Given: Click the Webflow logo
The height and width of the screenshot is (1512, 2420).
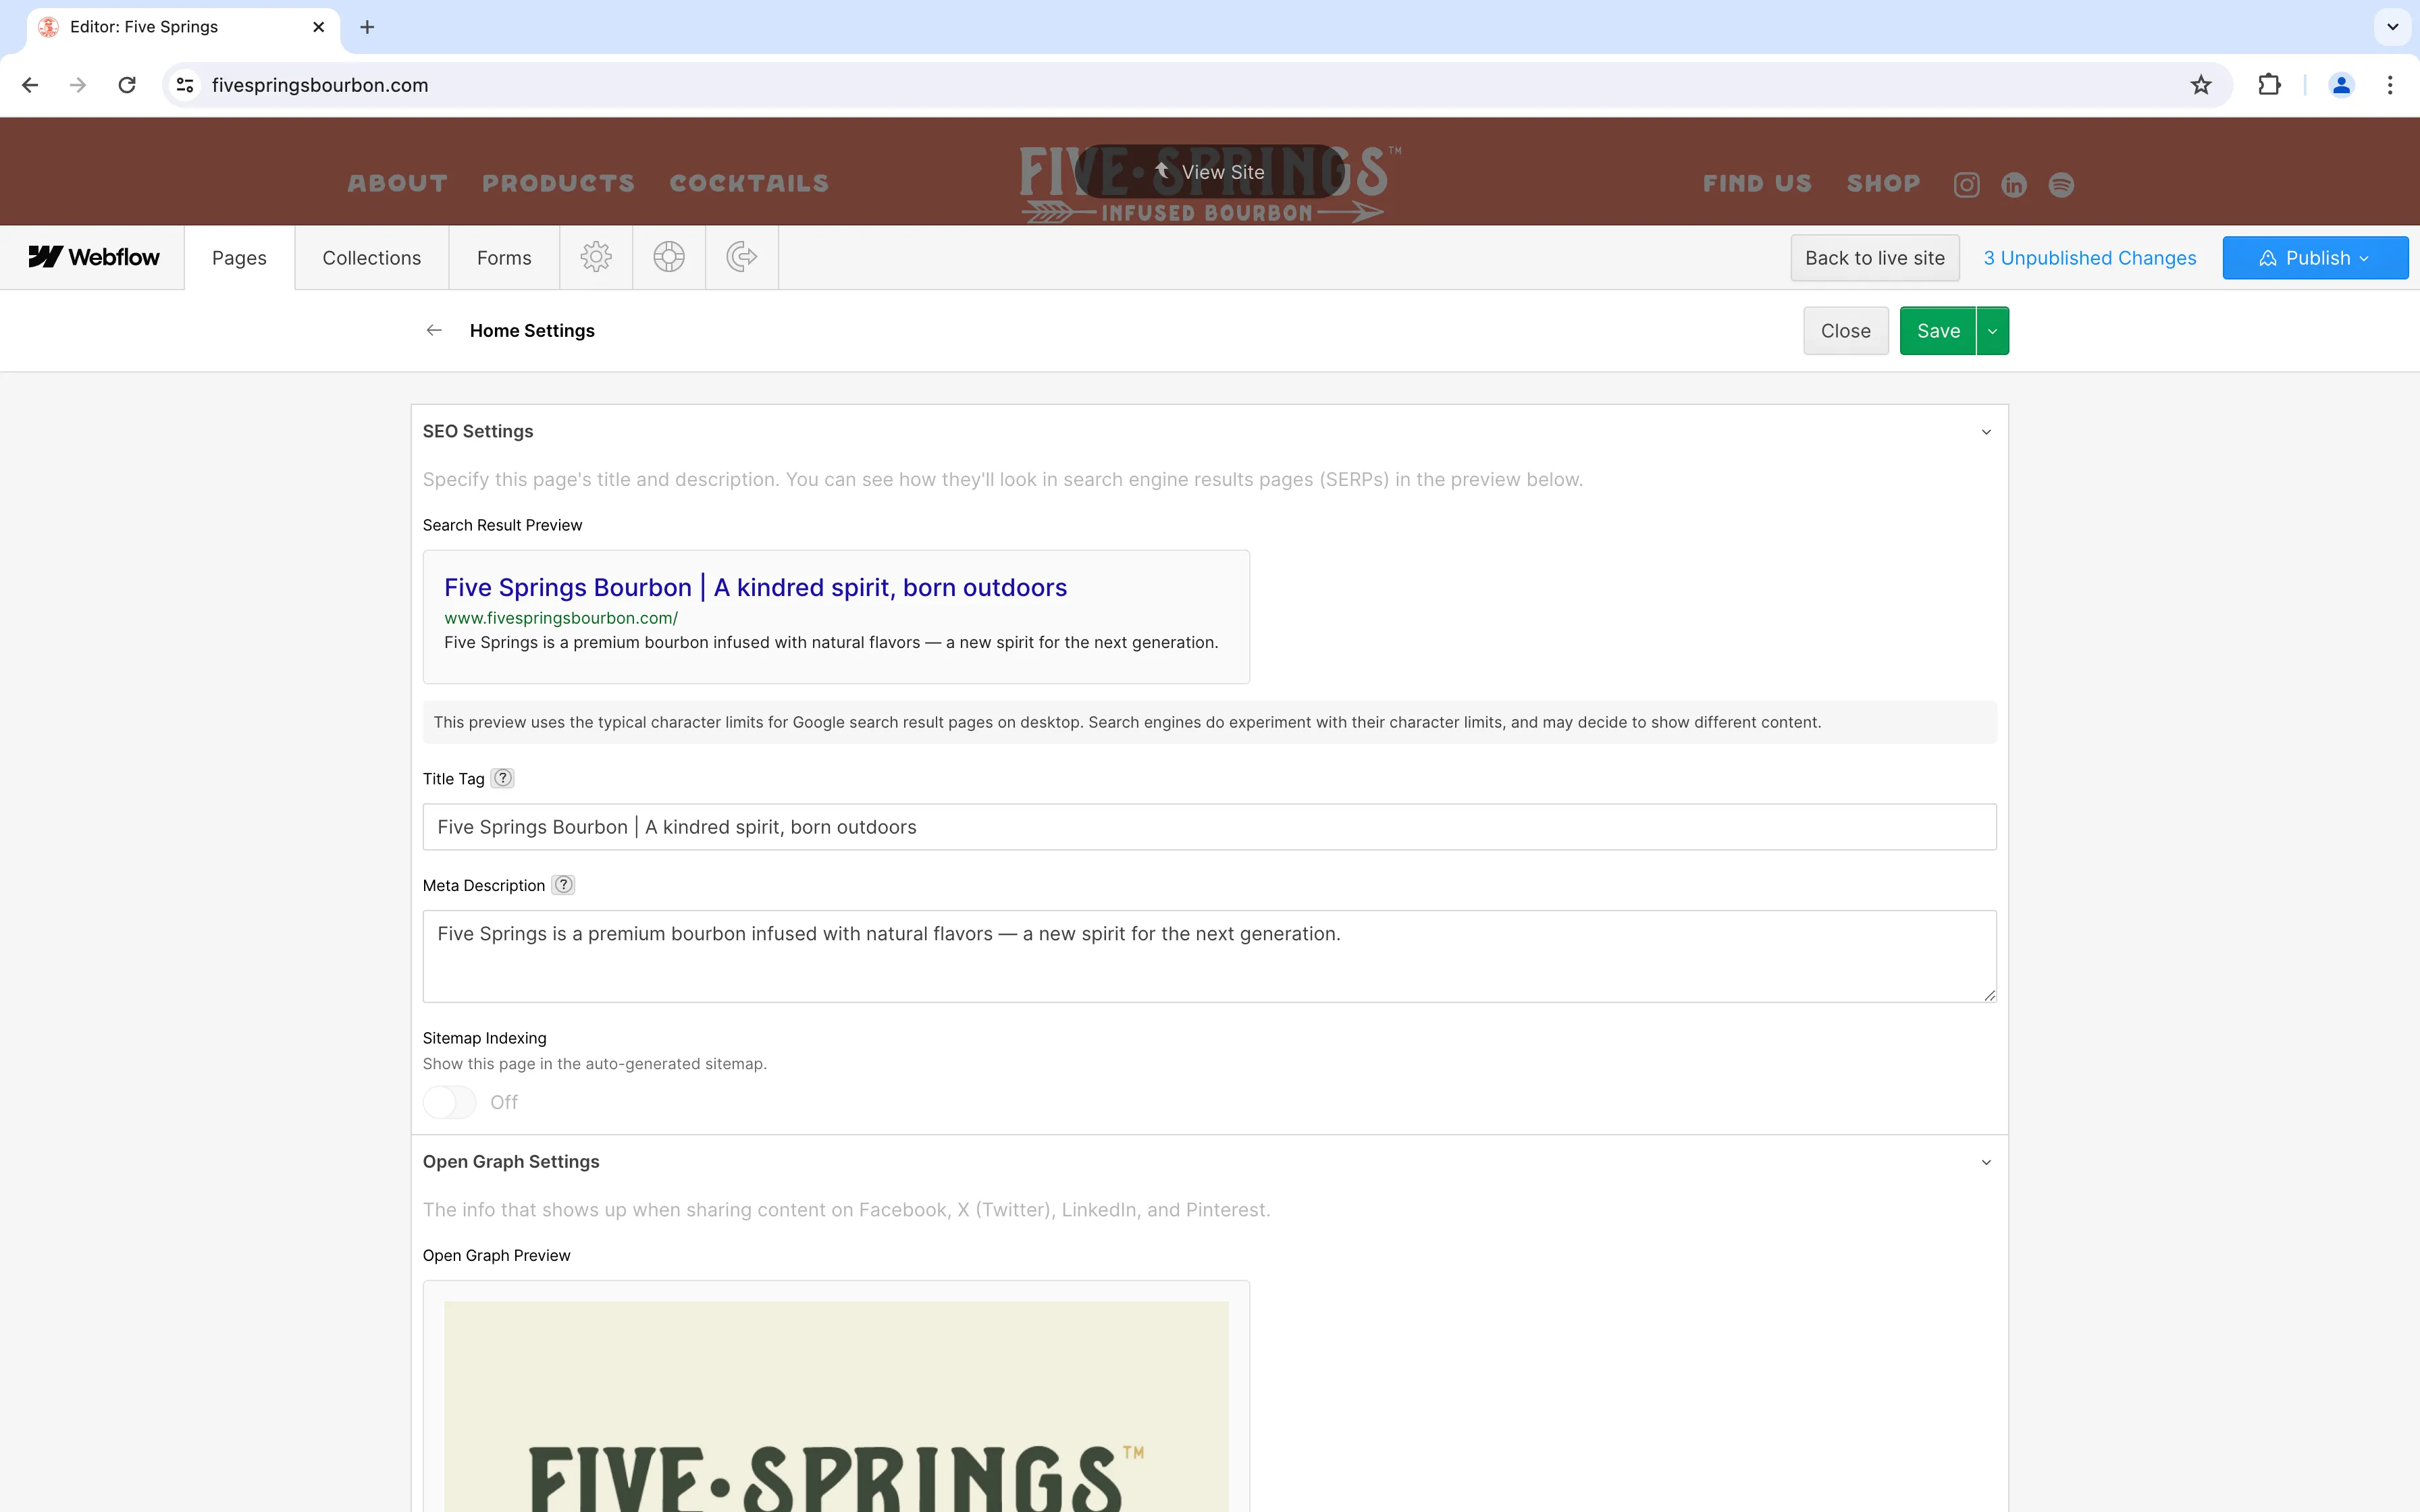Looking at the screenshot, I should (x=95, y=257).
